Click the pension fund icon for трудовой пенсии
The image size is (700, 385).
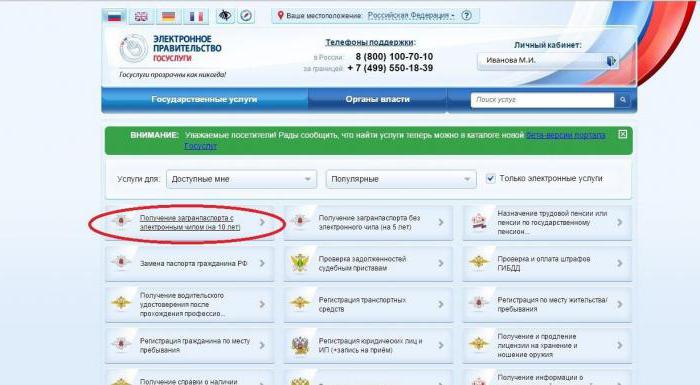479,222
